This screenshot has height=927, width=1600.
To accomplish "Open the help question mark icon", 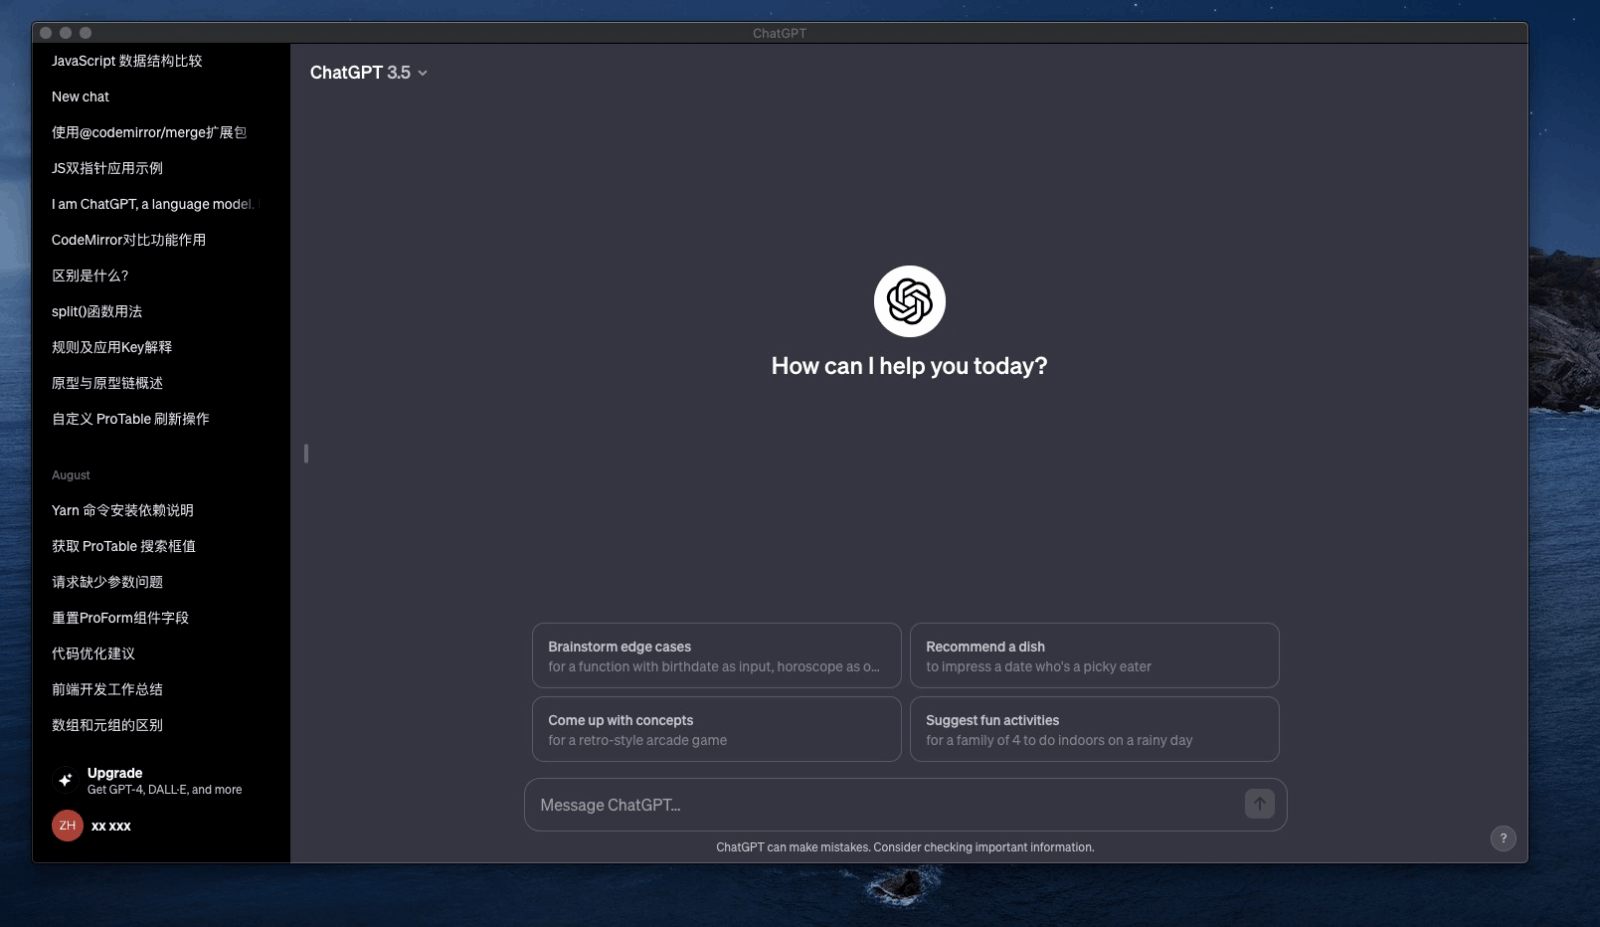I will pos(1503,838).
